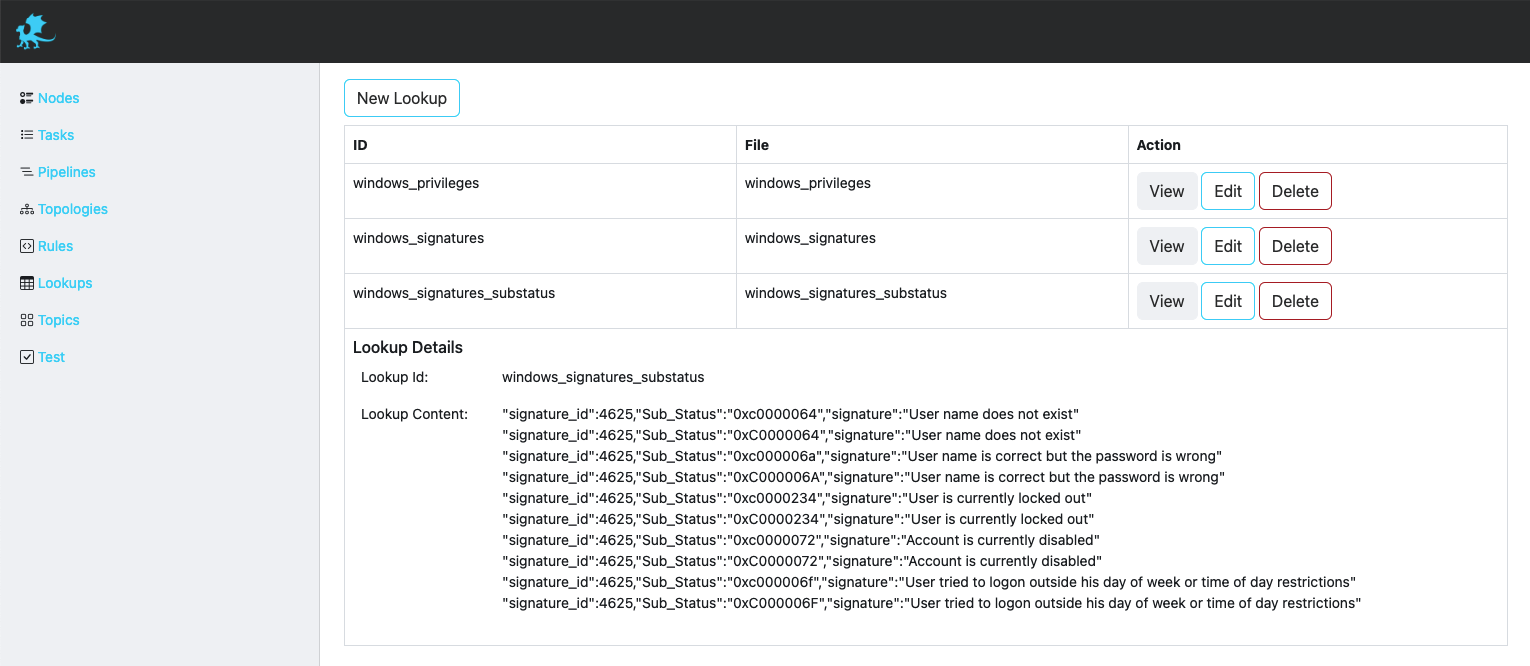
Task: Navigate to the Topologies page
Action: pos(72,209)
